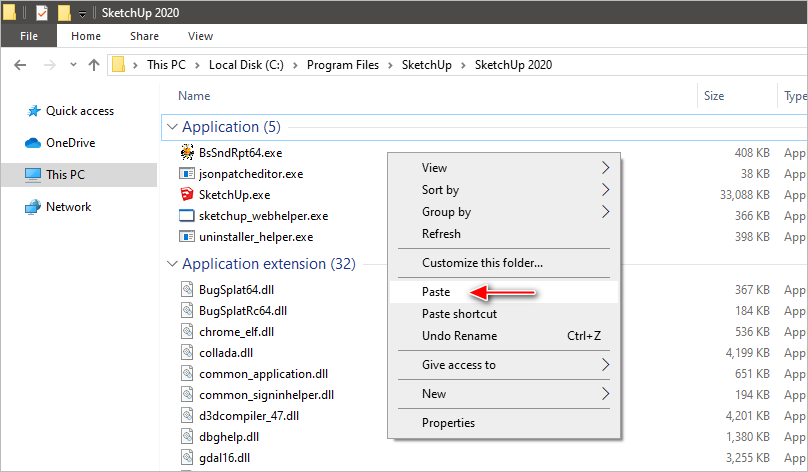Open OneDrive cloud icon in sidebar
Viewport: 808px width, 472px height.
tap(33, 143)
